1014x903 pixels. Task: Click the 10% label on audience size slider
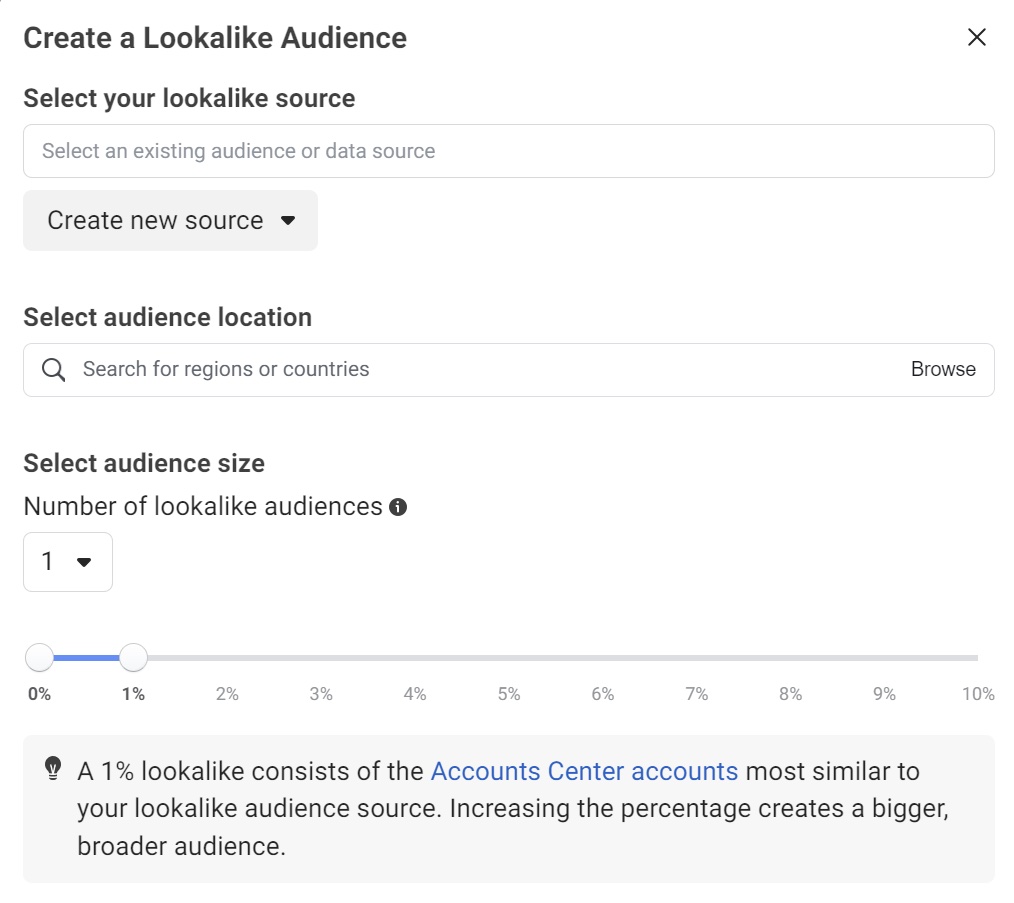pos(978,694)
